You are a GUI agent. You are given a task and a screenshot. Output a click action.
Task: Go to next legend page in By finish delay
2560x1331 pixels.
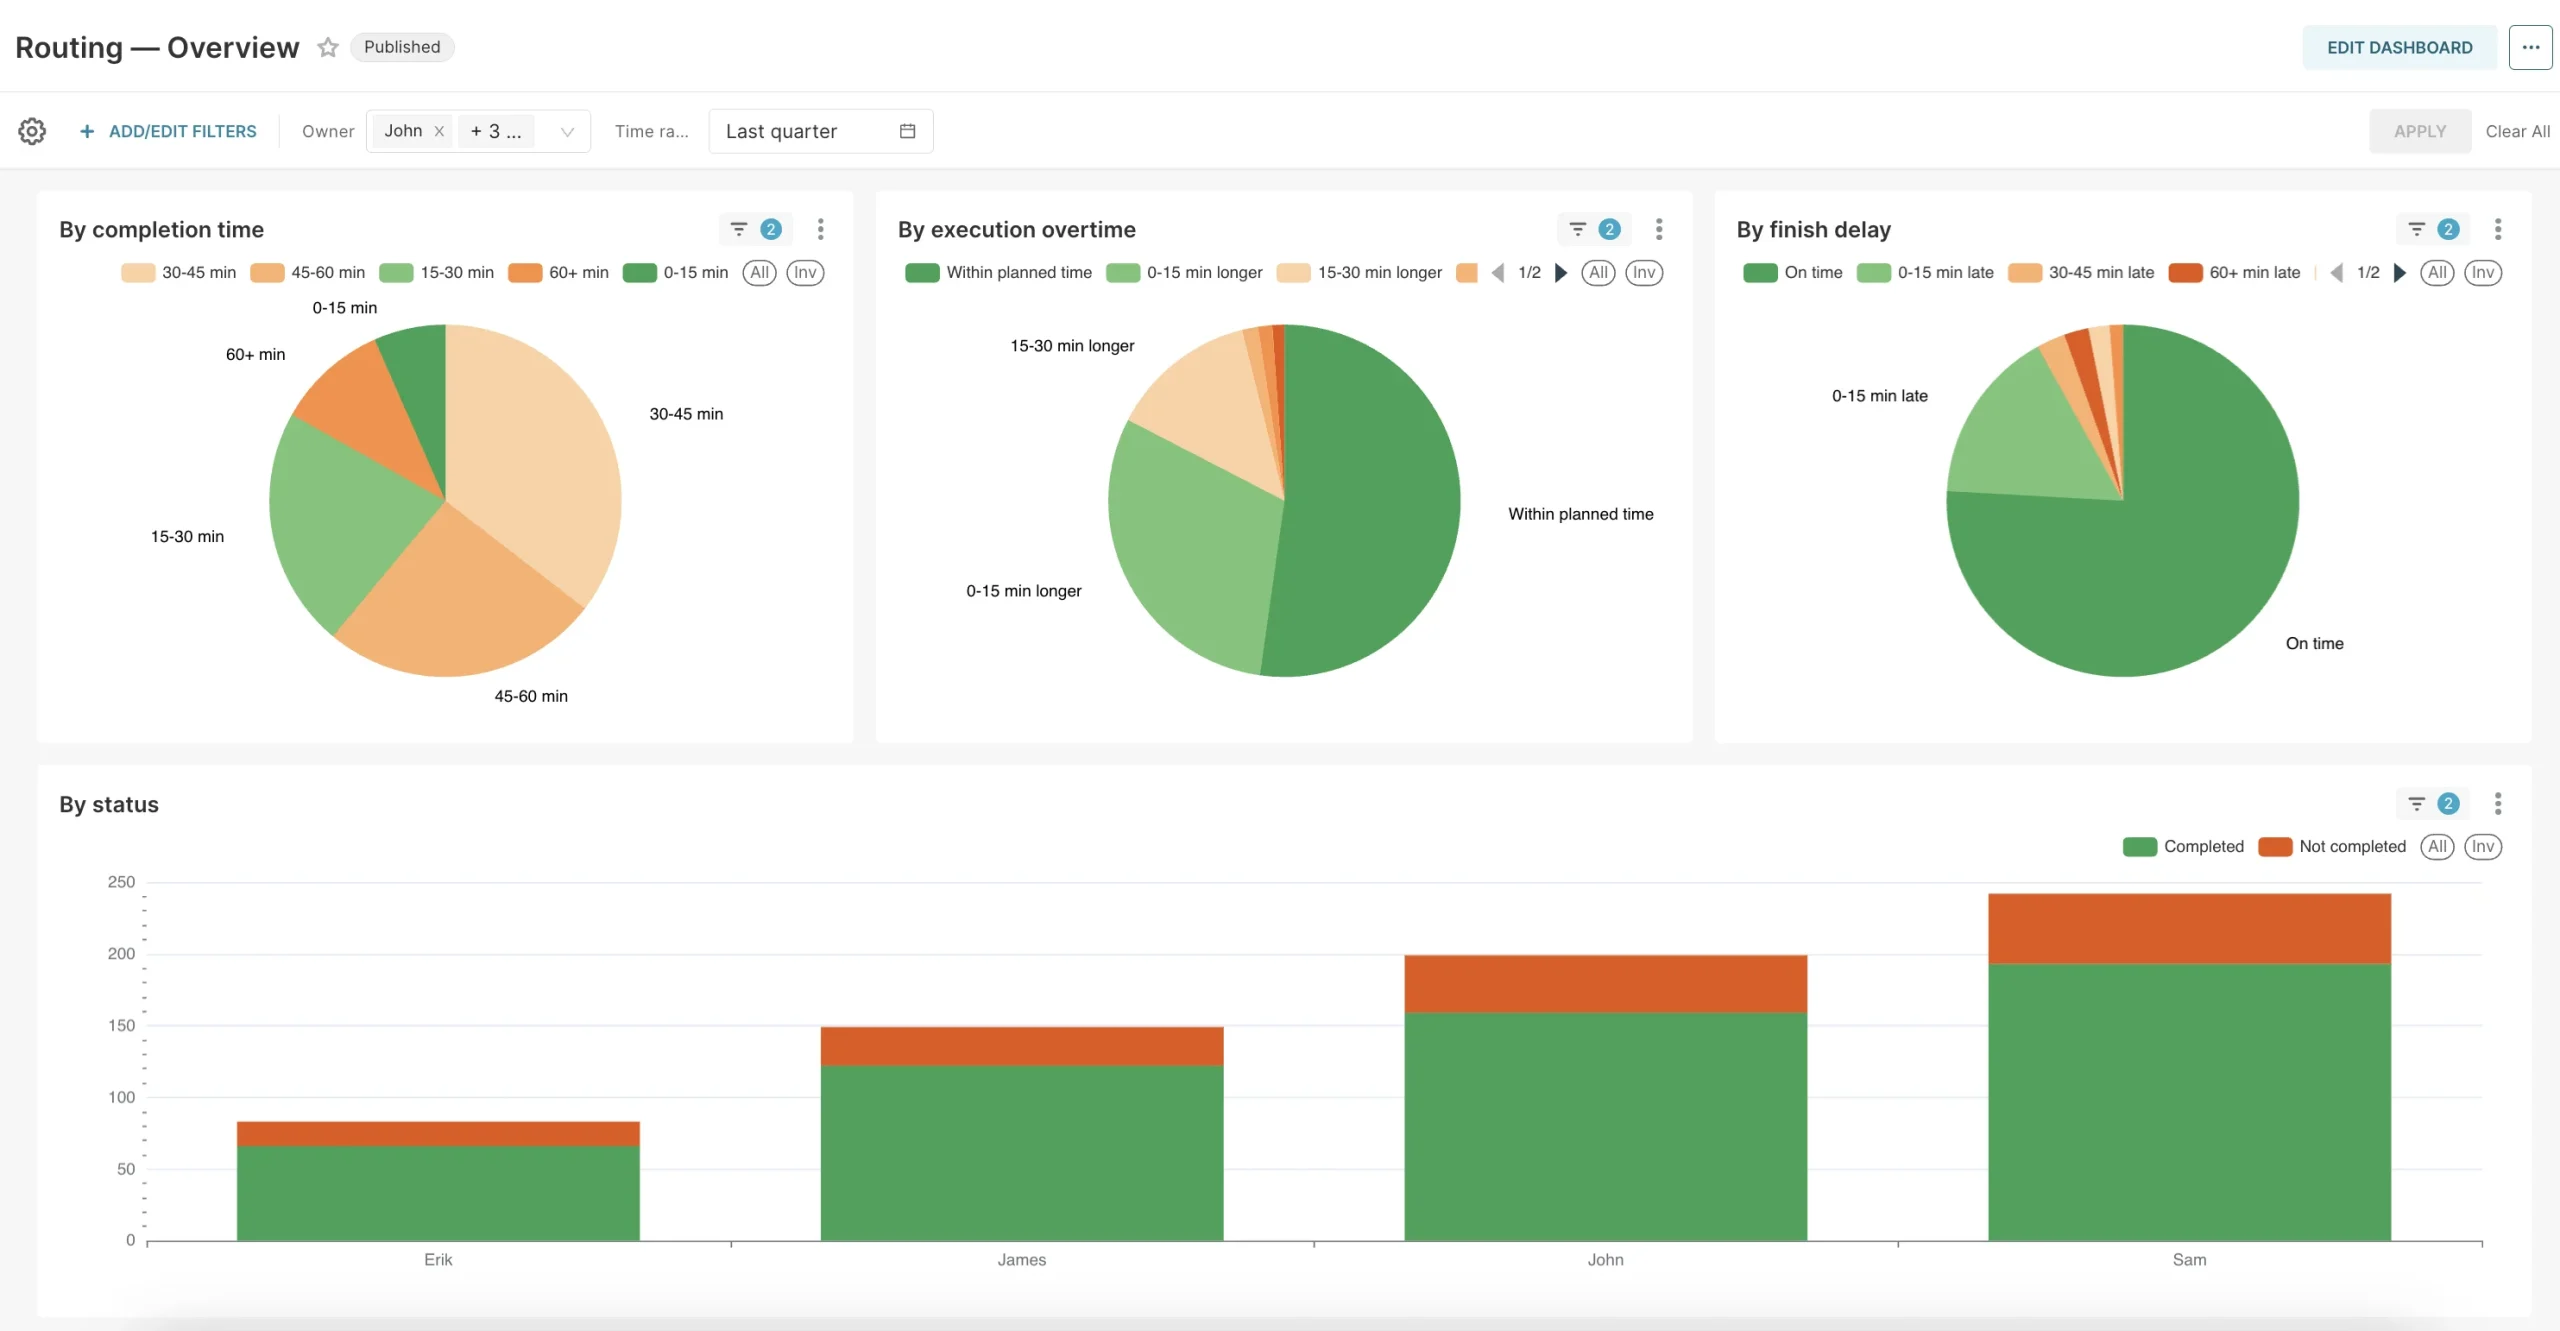coord(2399,273)
